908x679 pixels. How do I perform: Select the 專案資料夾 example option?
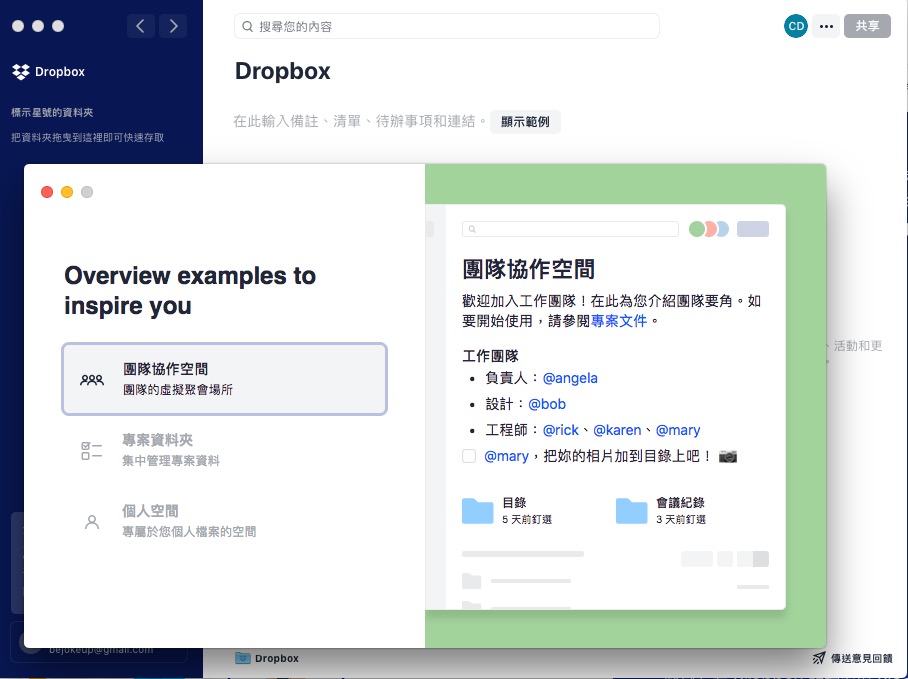tap(225, 450)
